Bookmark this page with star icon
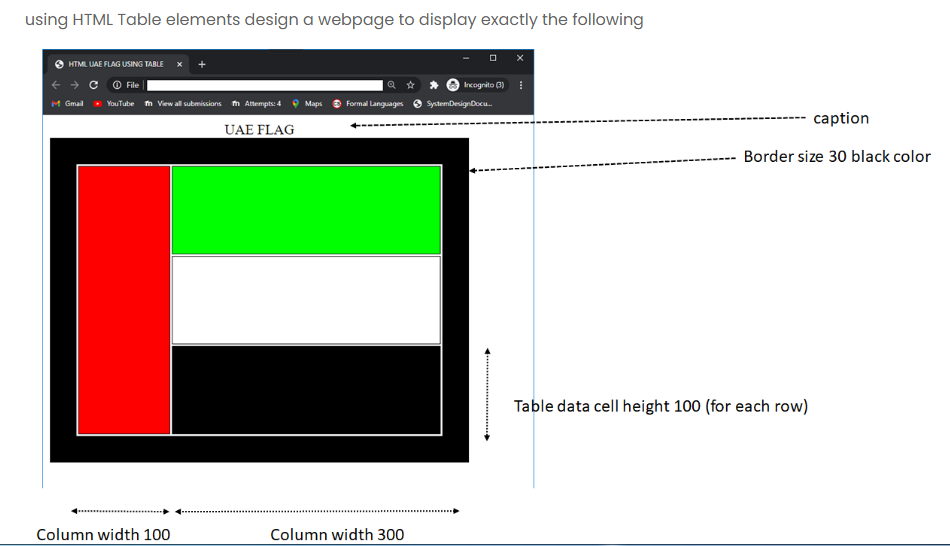 [x=410, y=85]
